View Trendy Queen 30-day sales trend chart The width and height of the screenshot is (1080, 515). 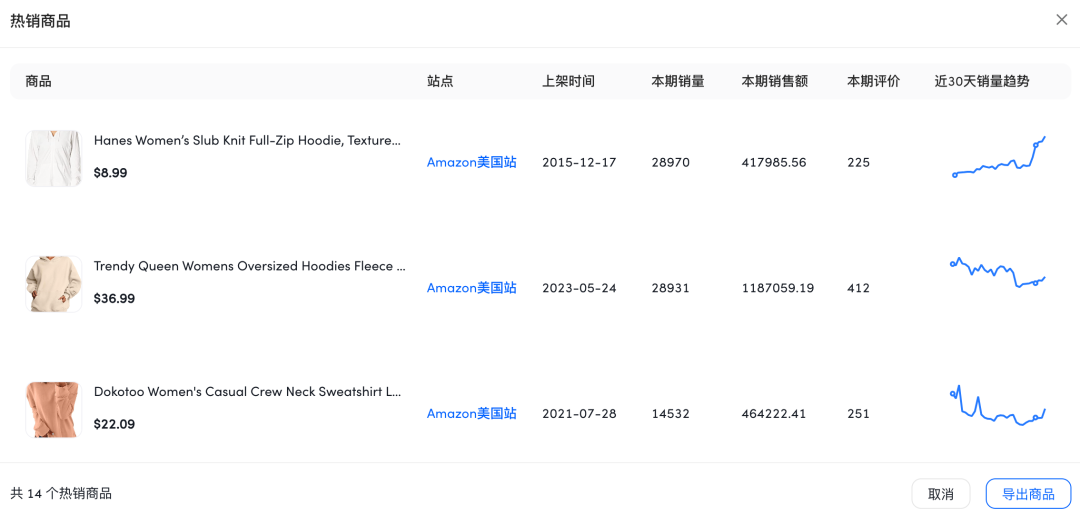tap(997, 272)
